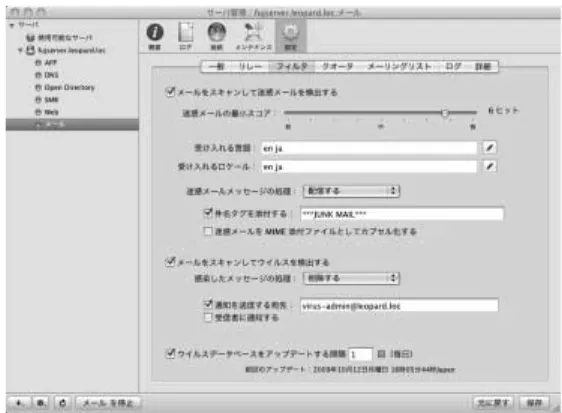Select the highlighted メール service row

coord(72,124)
